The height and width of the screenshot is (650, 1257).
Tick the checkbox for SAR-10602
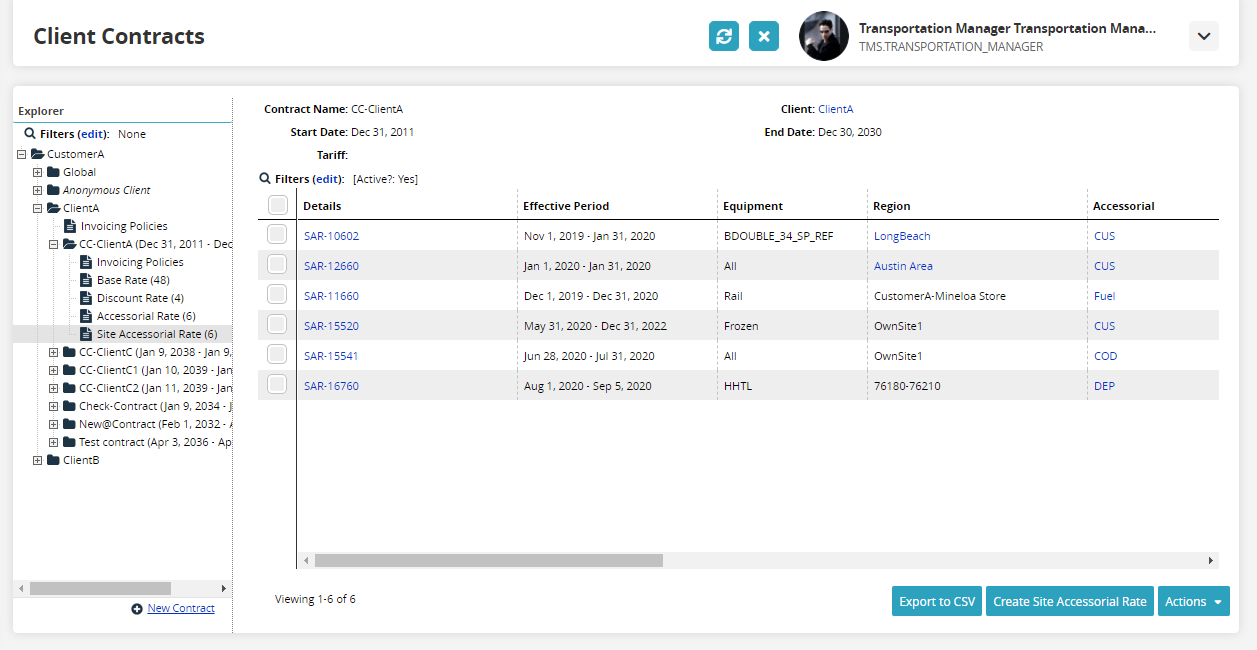(277, 235)
